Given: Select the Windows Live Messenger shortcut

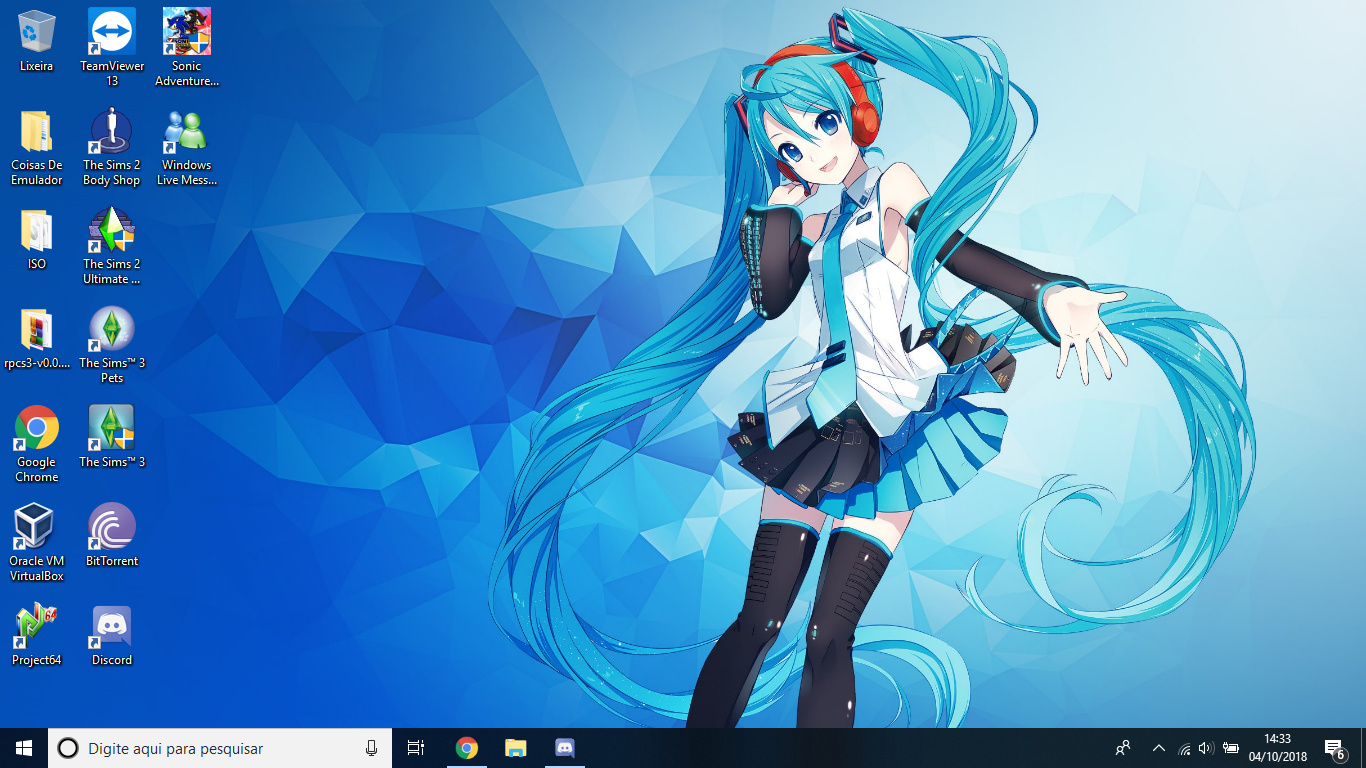Looking at the screenshot, I should point(187,148).
